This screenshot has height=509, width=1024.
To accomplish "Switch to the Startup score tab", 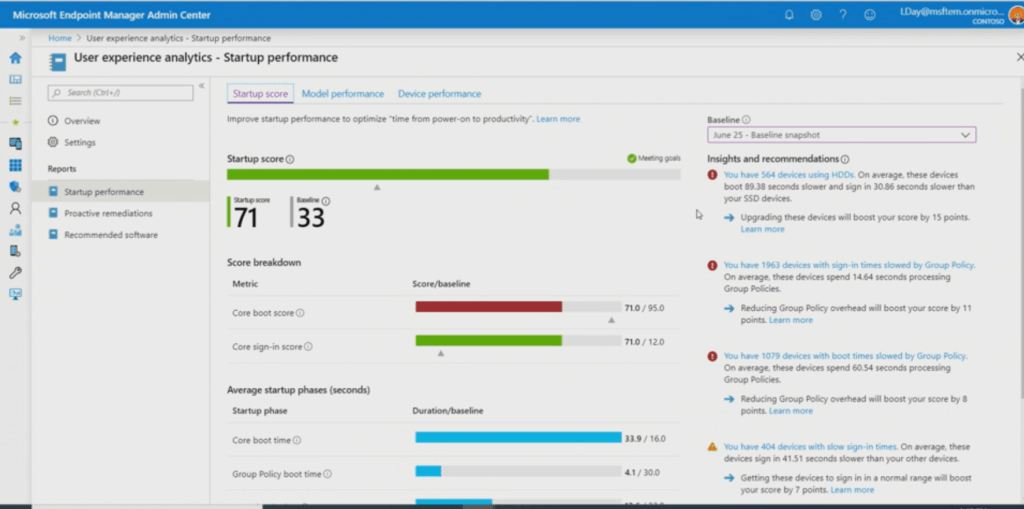I will click(260, 93).
